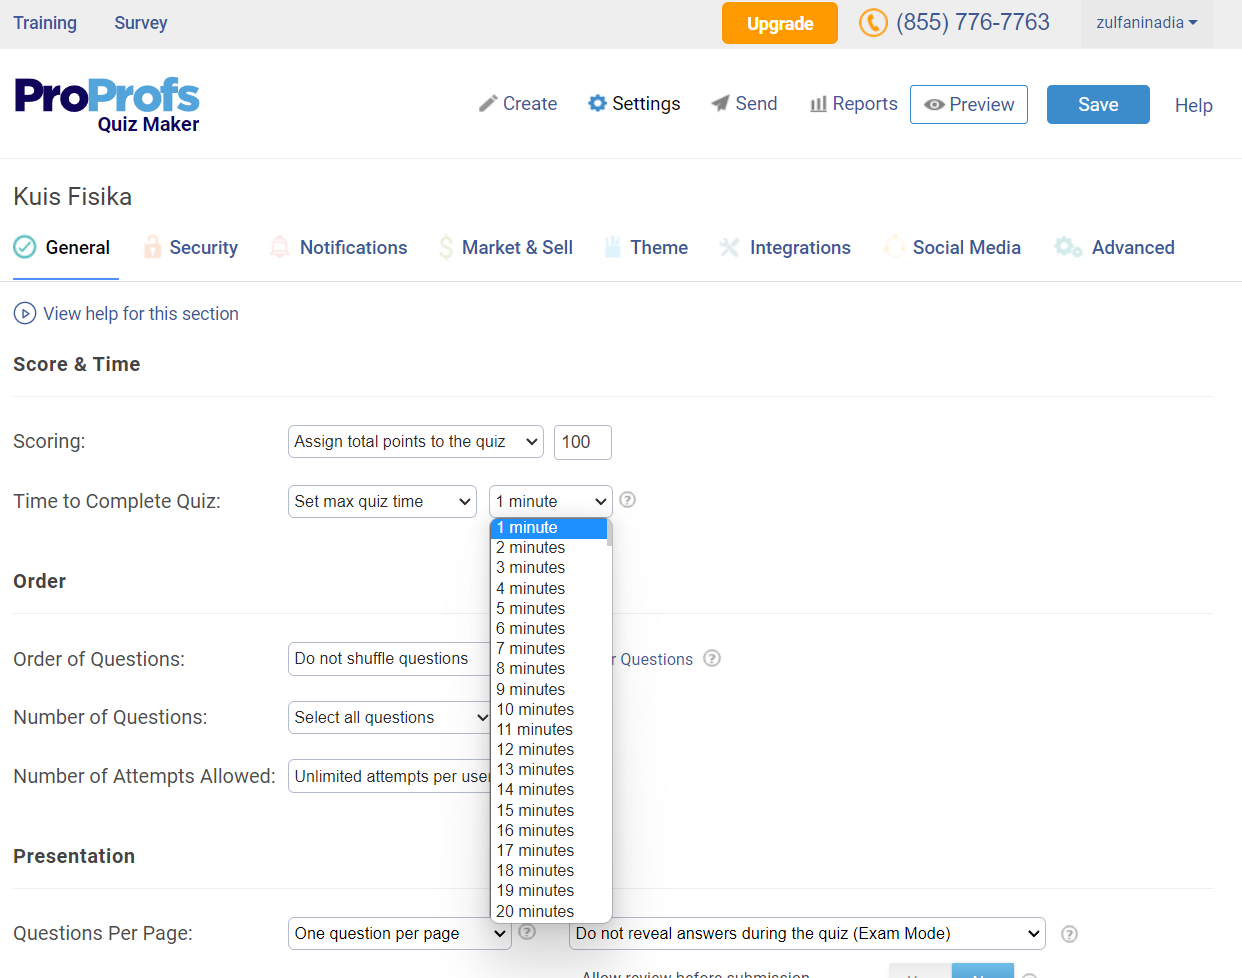This screenshot has width=1242, height=978.
Task: Click the total points input field
Action: tap(582, 442)
